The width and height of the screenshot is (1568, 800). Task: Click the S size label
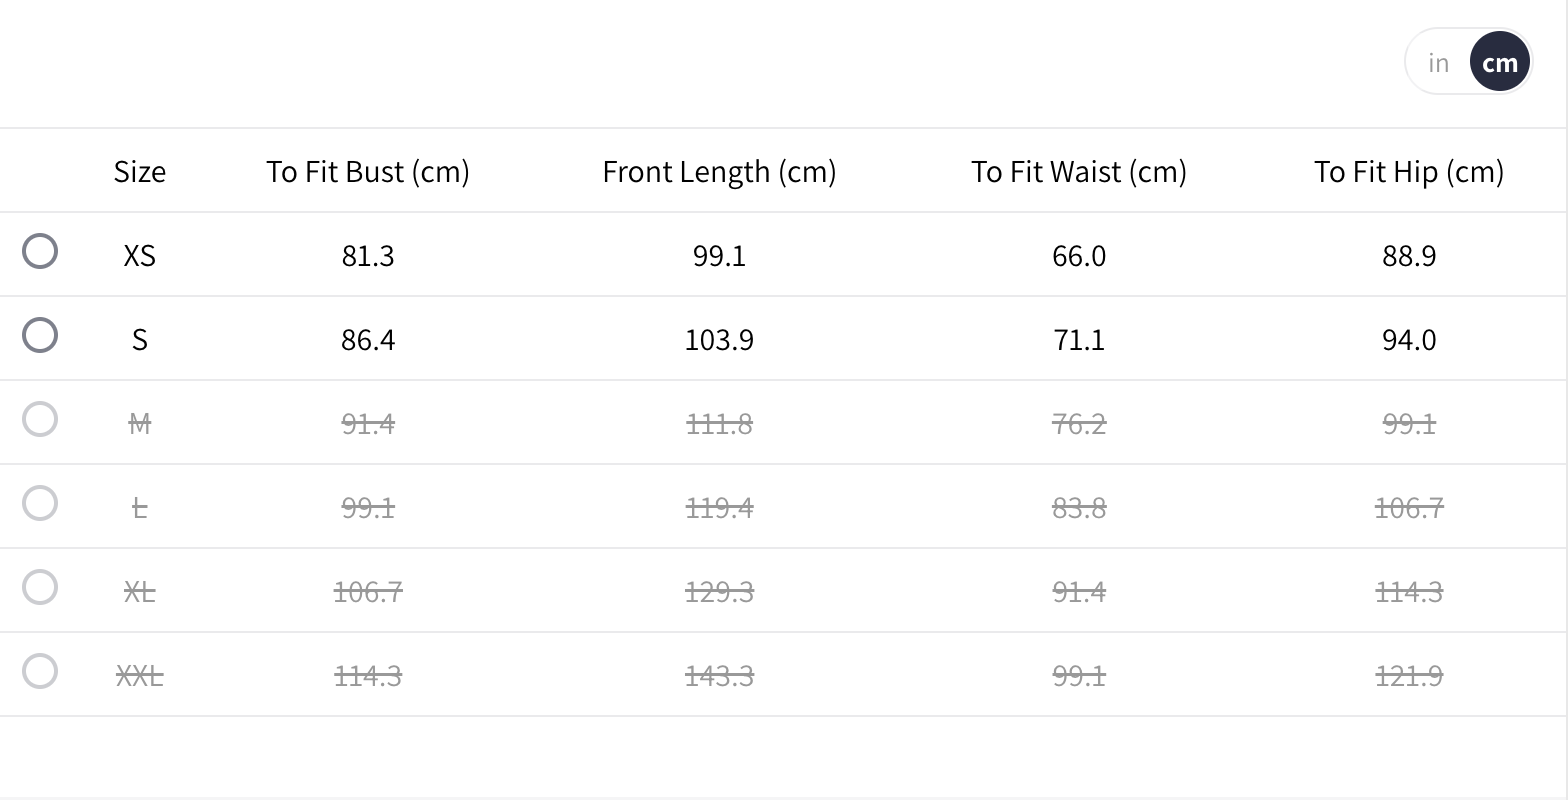coord(140,340)
